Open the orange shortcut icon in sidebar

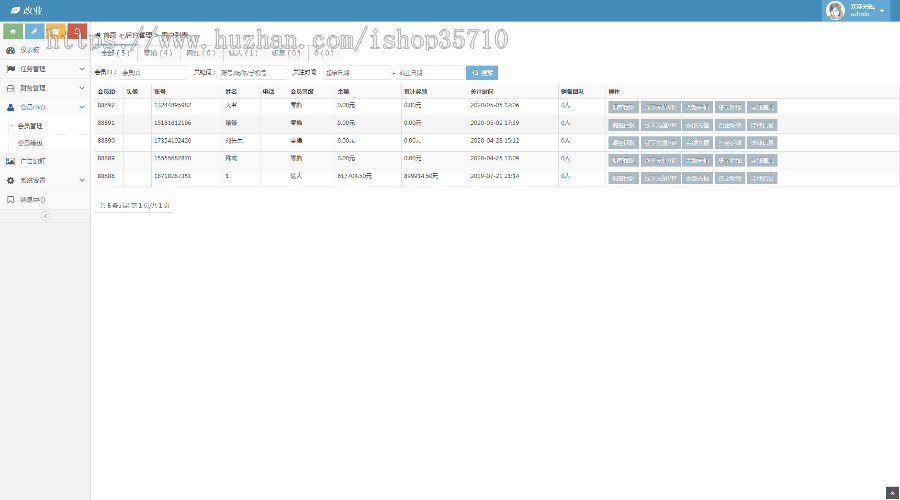click(56, 32)
